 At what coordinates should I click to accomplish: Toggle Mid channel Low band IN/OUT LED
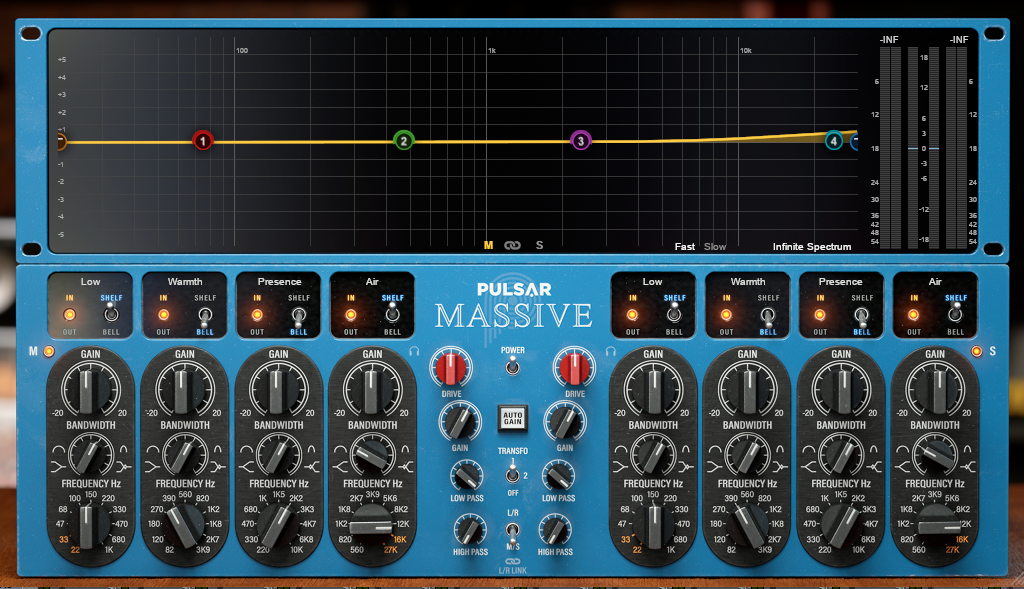coord(69,315)
